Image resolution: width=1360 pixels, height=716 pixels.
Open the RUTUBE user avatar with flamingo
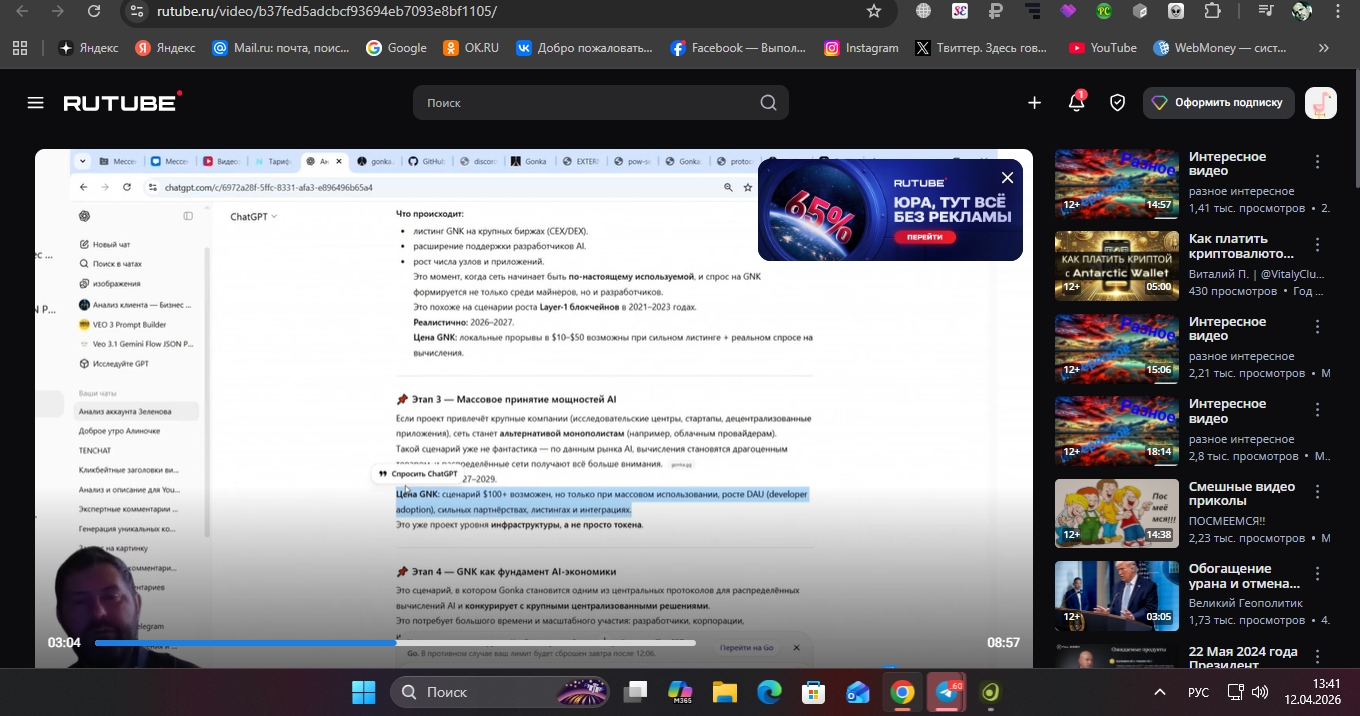[x=1321, y=103]
